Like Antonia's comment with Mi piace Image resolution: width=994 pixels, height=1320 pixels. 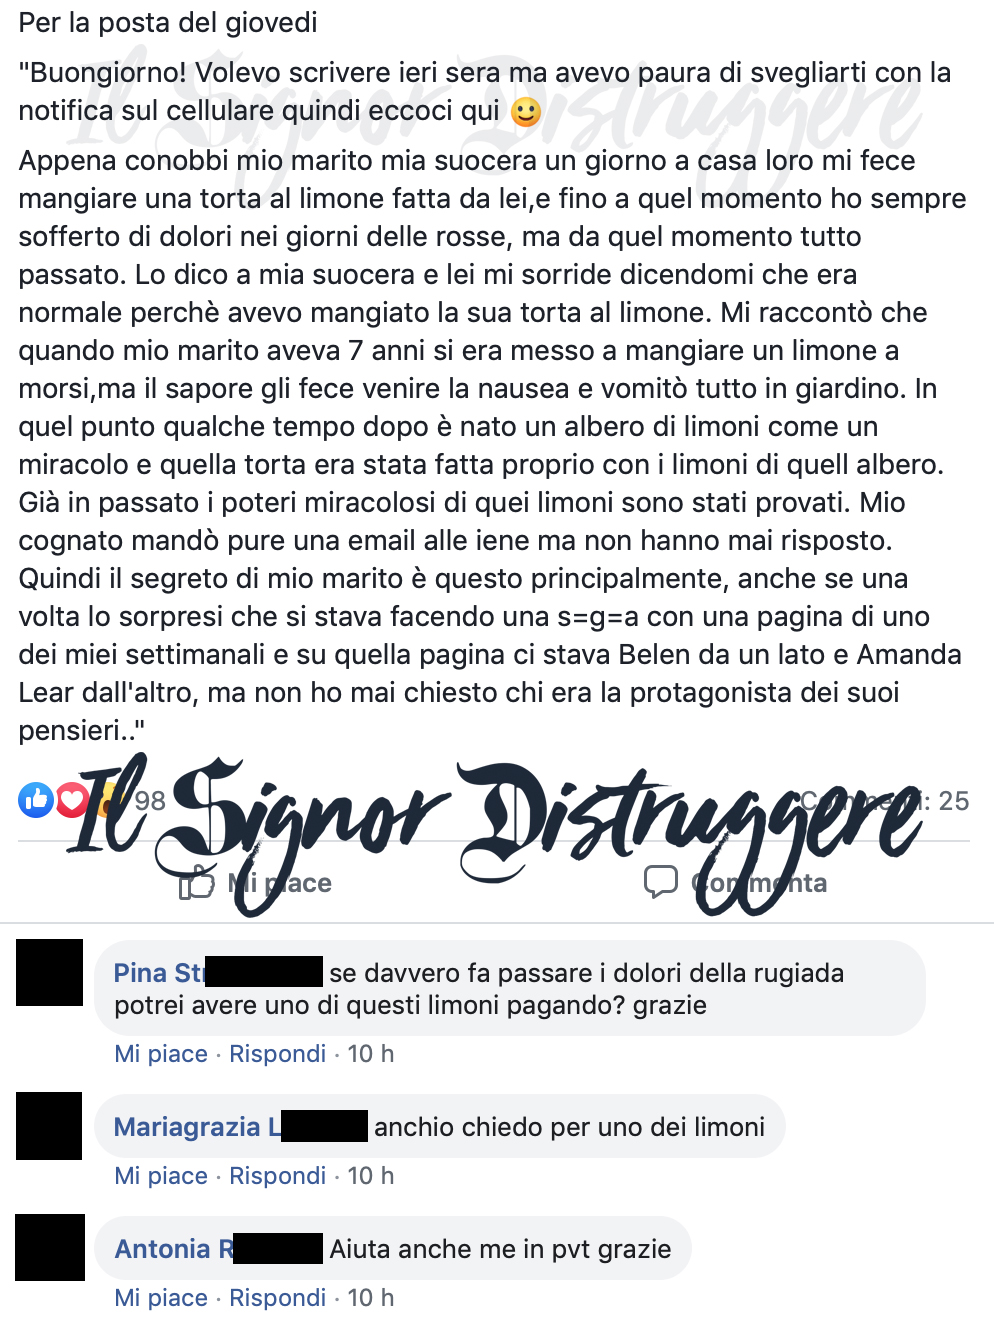pos(161,1297)
